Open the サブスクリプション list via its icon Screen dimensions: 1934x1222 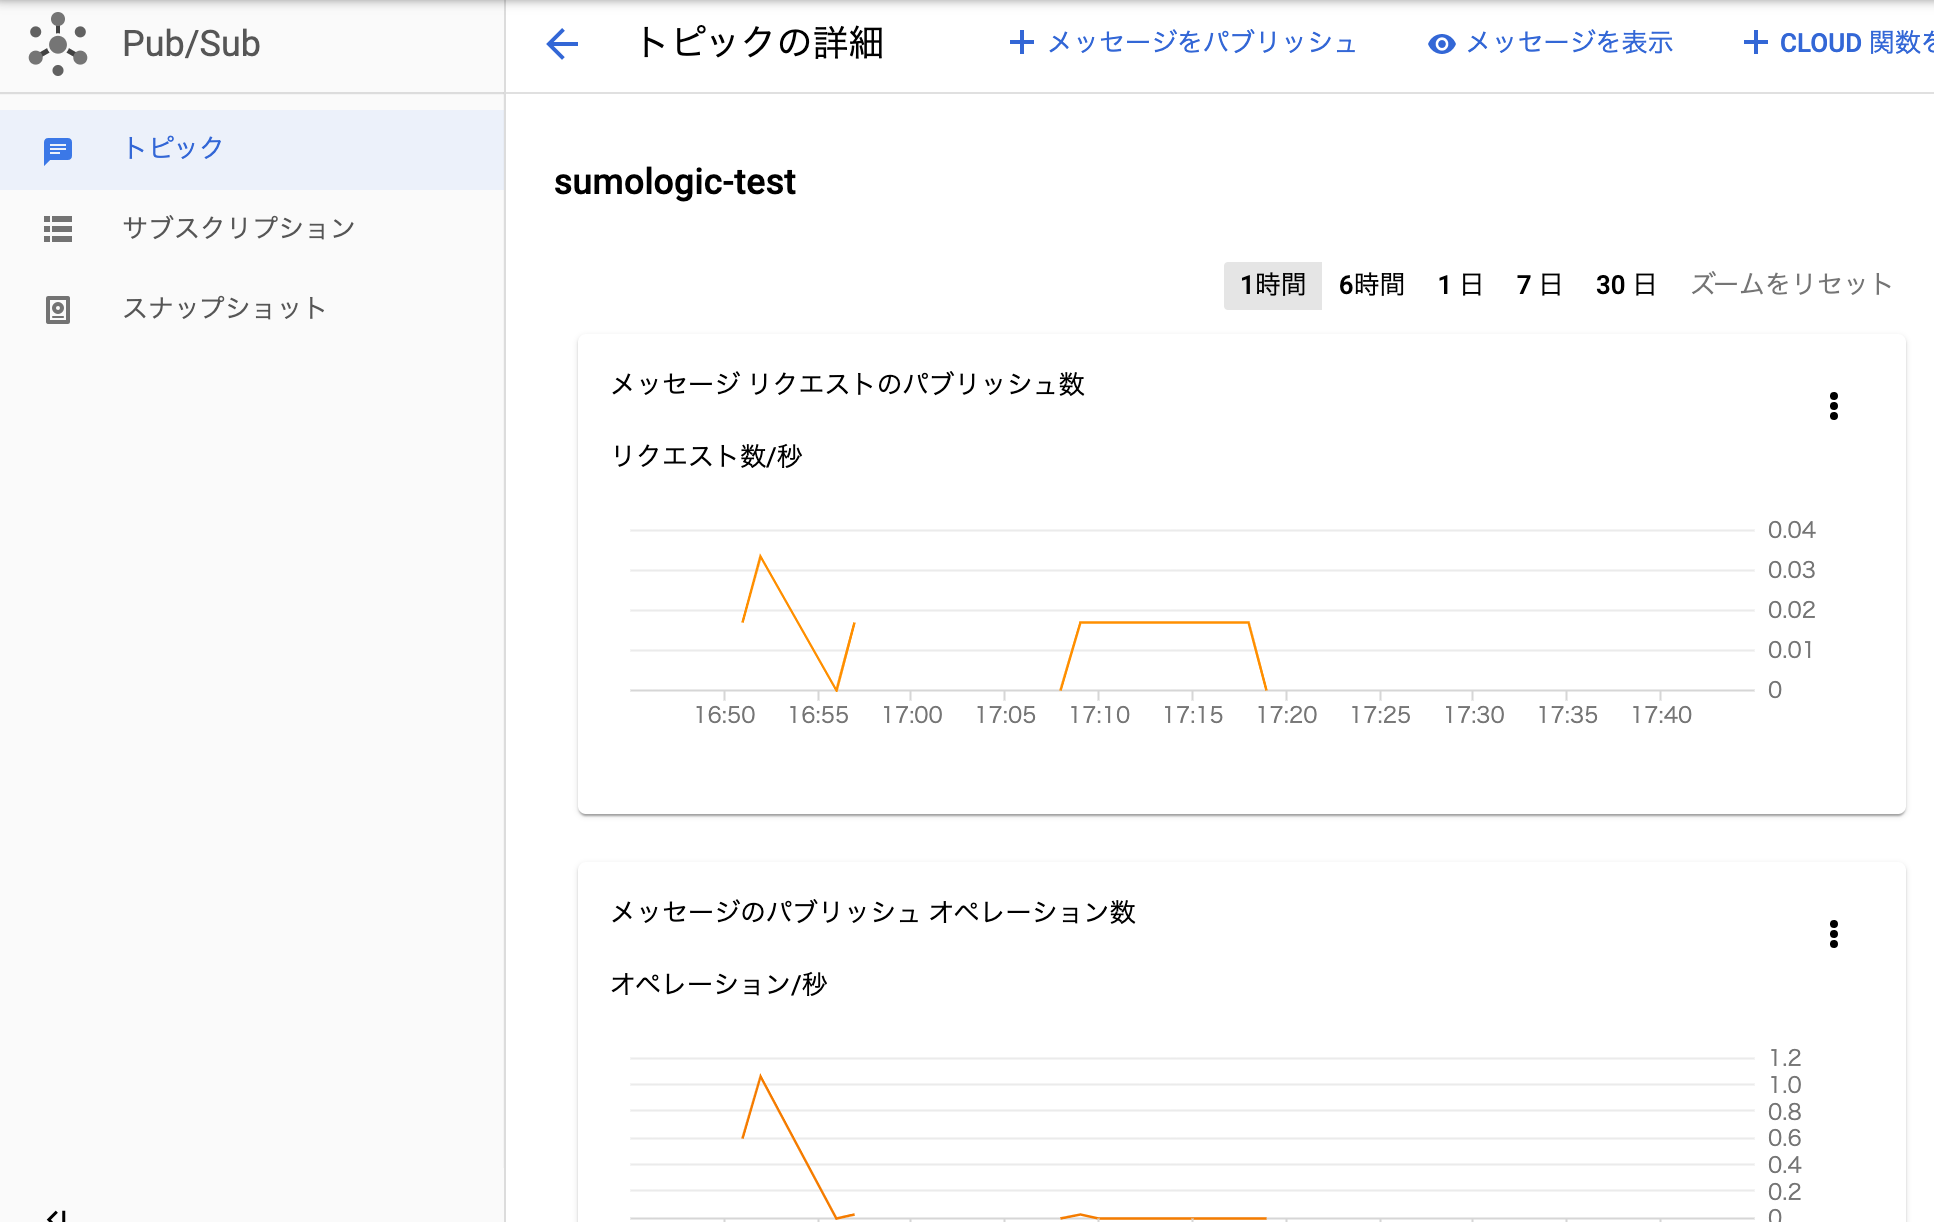click(x=58, y=229)
